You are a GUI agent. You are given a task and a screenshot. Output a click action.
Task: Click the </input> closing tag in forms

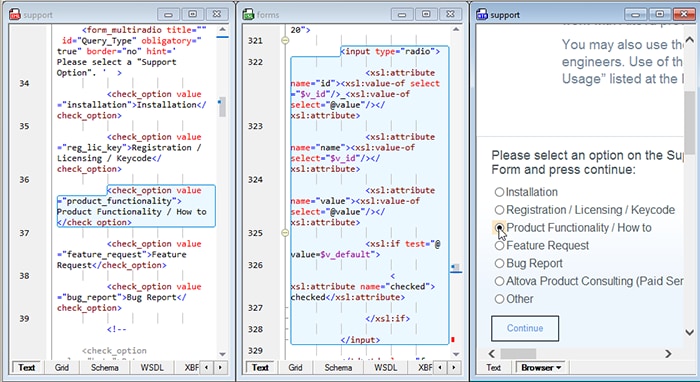click(360, 340)
